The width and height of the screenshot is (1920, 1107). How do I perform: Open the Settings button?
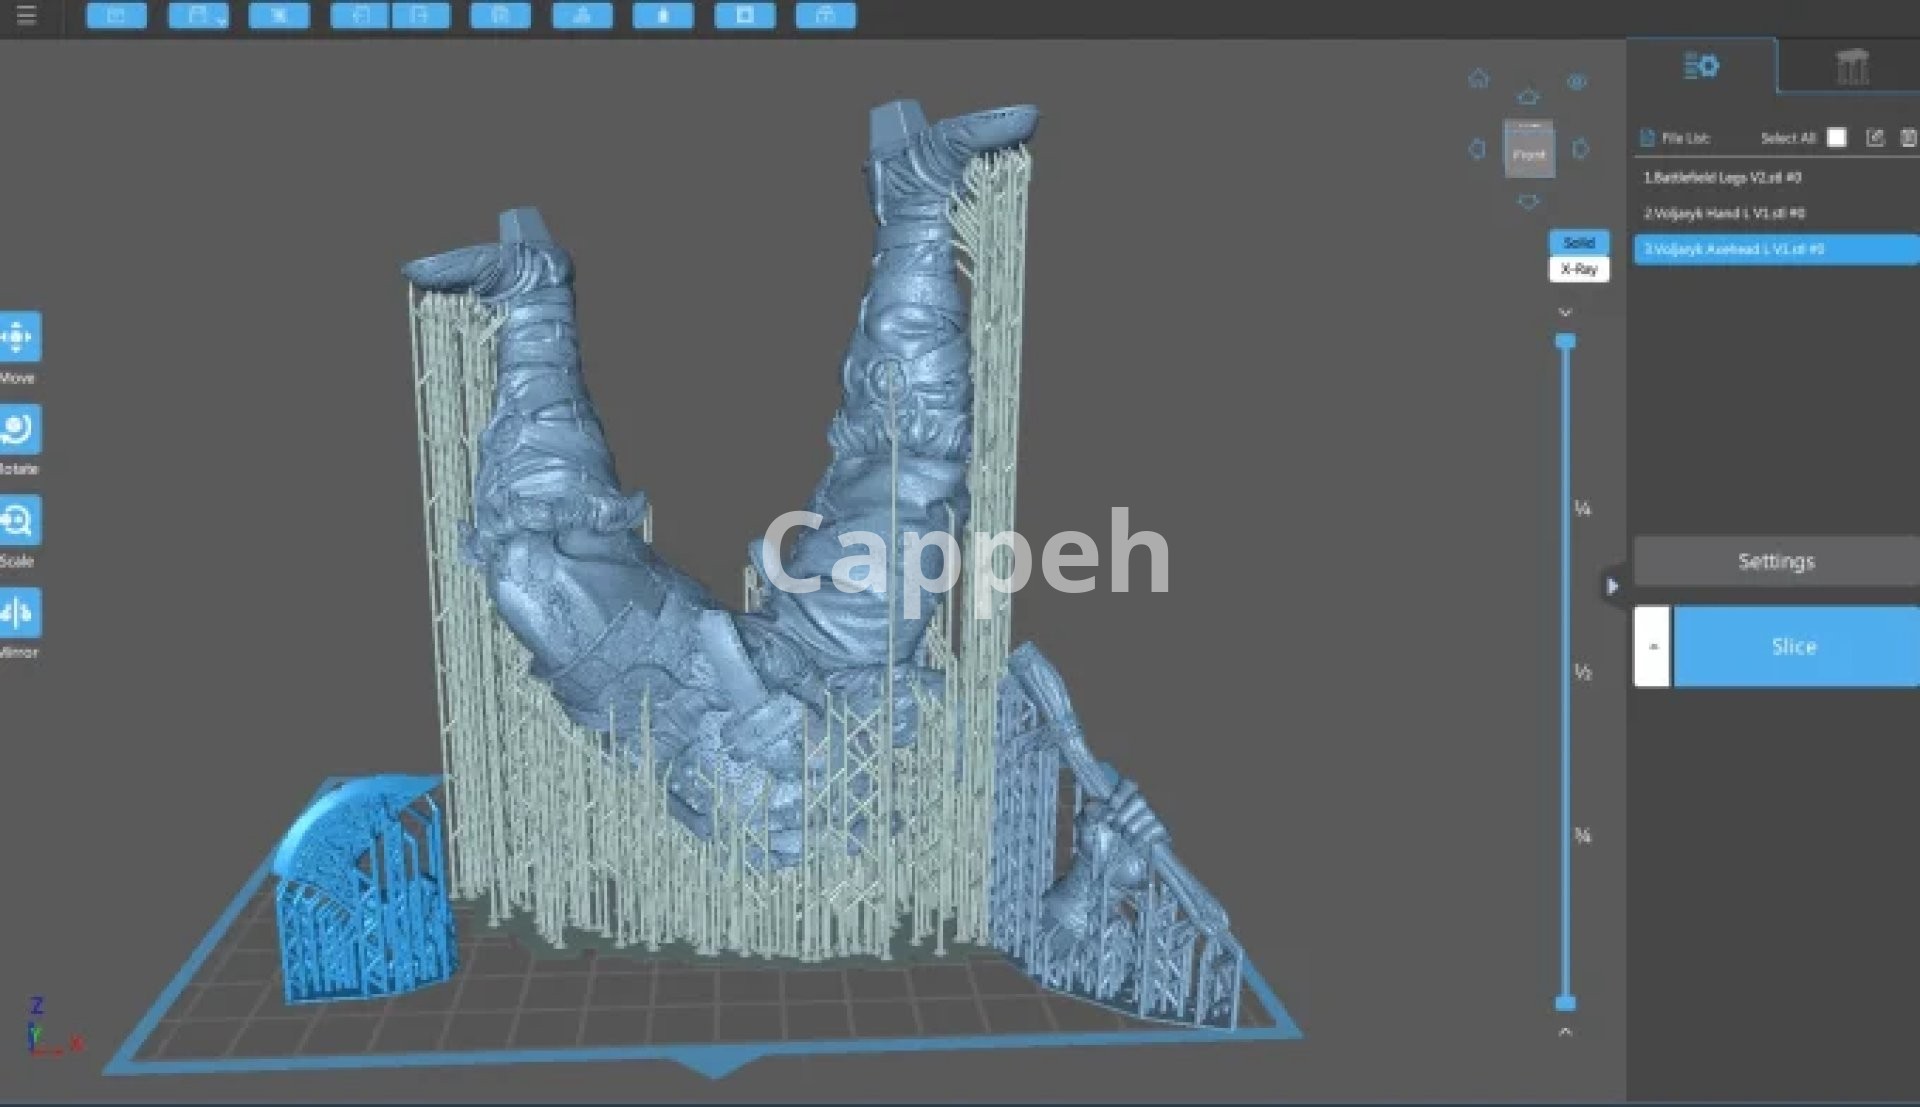[x=1776, y=561]
